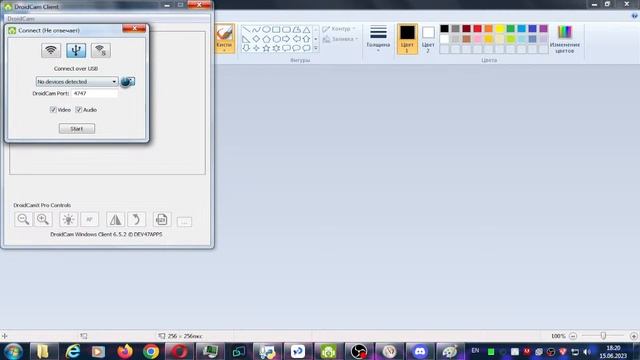Click the taskbar clock showing 18:20
Screen dimensions: 640x360
[613, 352]
